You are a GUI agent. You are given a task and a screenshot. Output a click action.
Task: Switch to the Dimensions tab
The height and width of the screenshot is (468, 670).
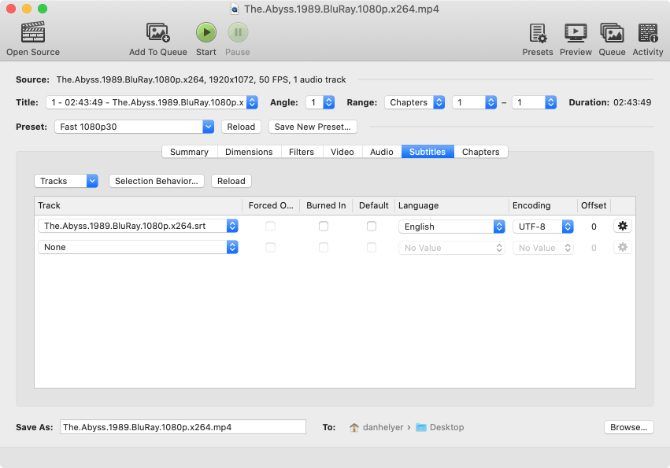(x=249, y=152)
